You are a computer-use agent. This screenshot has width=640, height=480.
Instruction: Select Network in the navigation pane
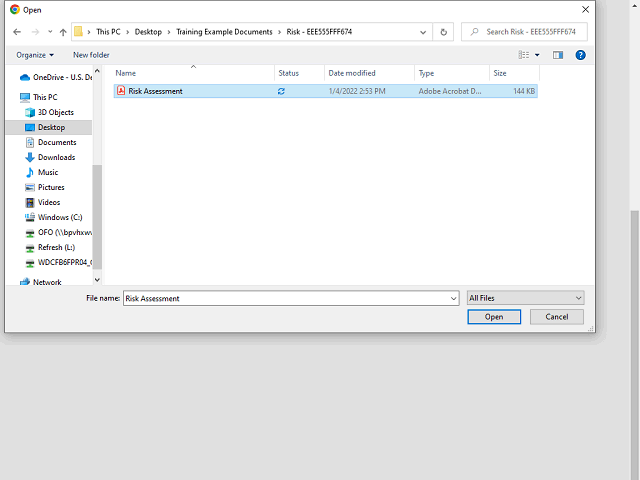[40, 282]
